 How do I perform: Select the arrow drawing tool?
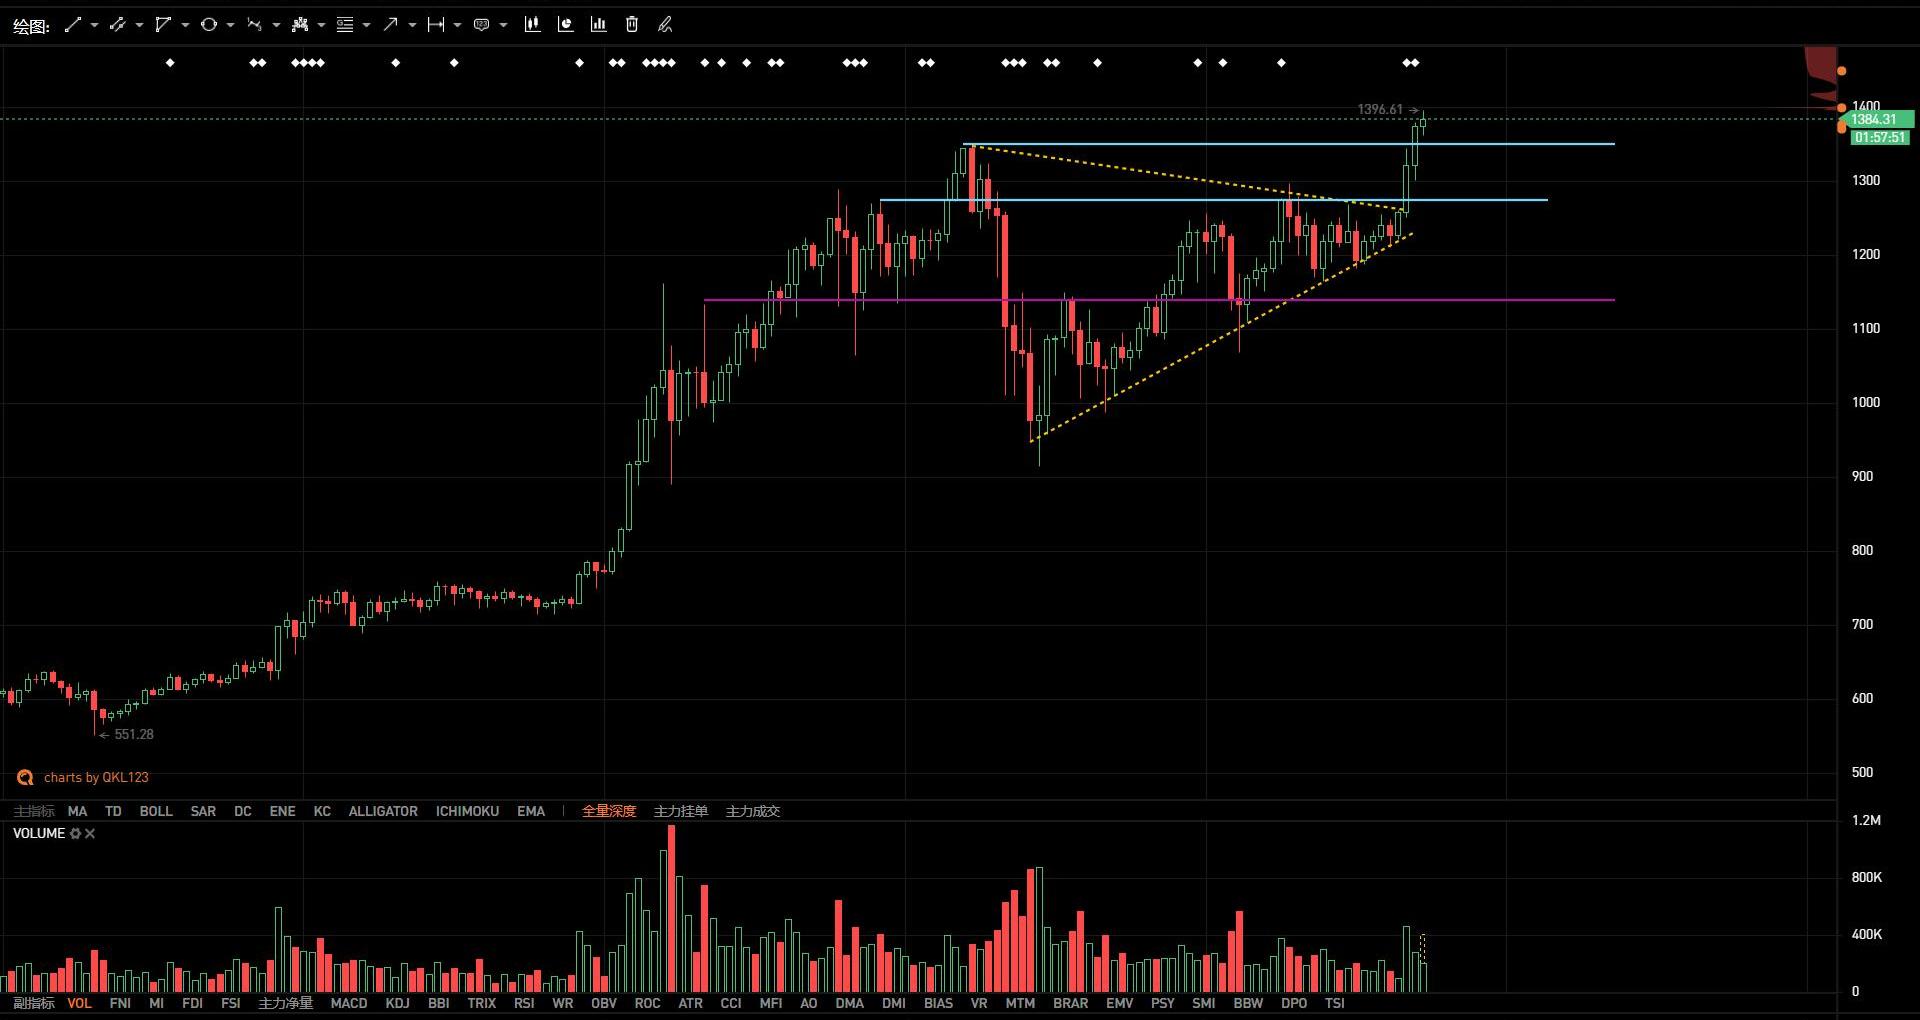(390, 25)
